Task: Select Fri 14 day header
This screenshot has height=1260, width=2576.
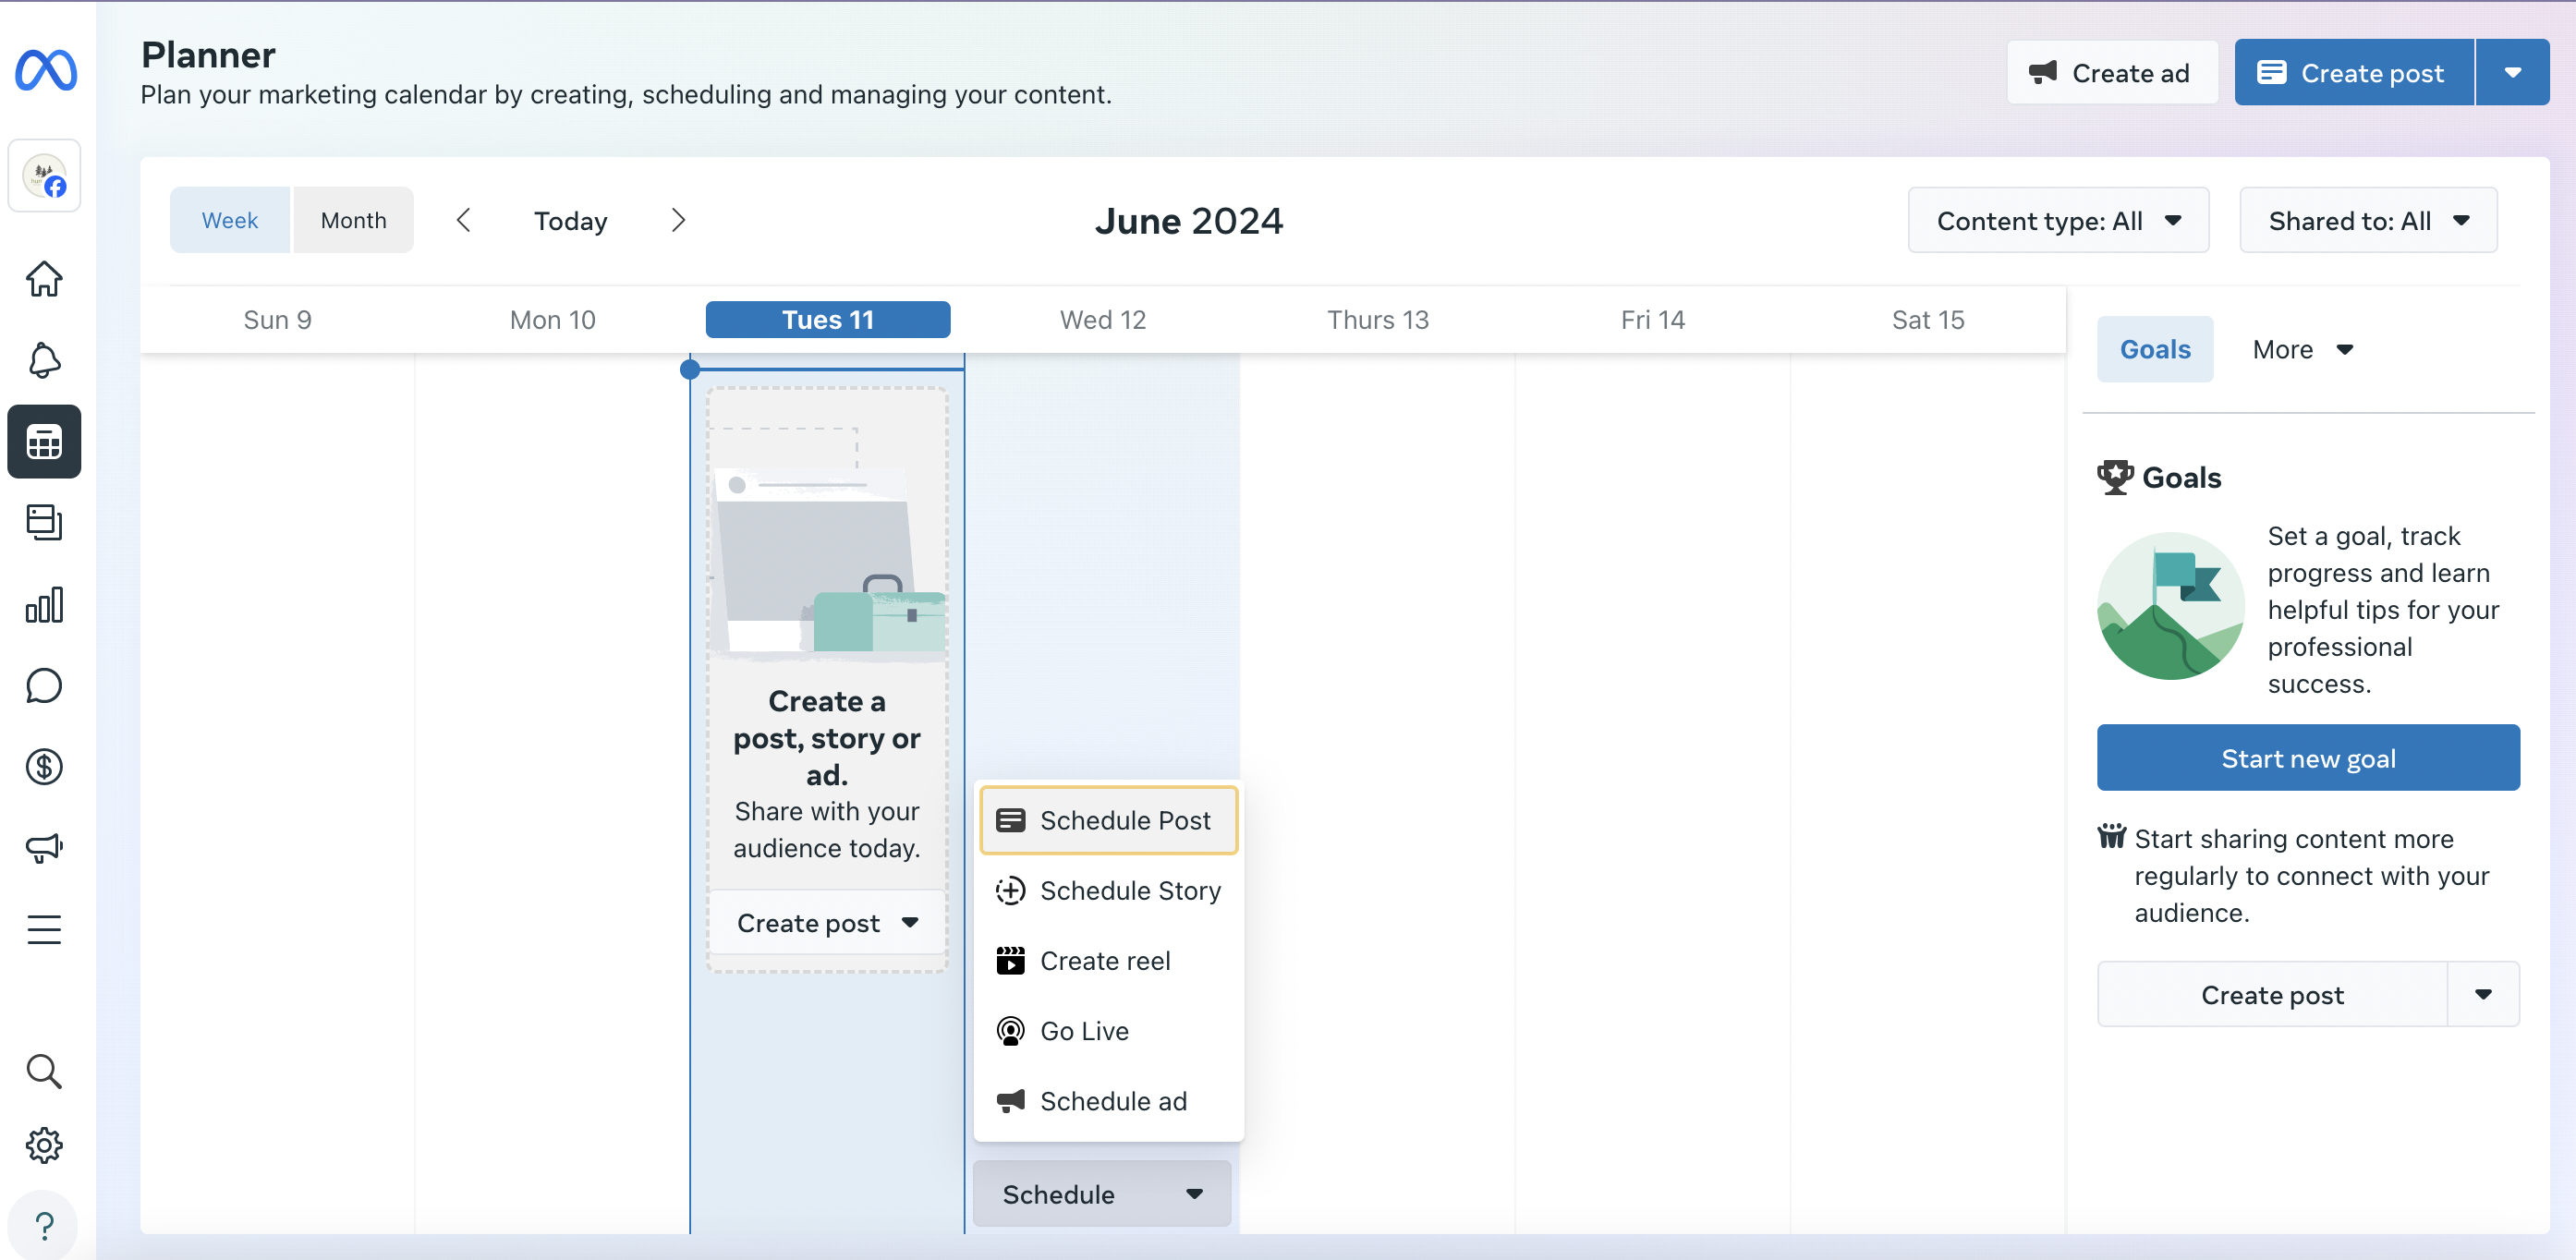Action: pyautogui.click(x=1653, y=319)
